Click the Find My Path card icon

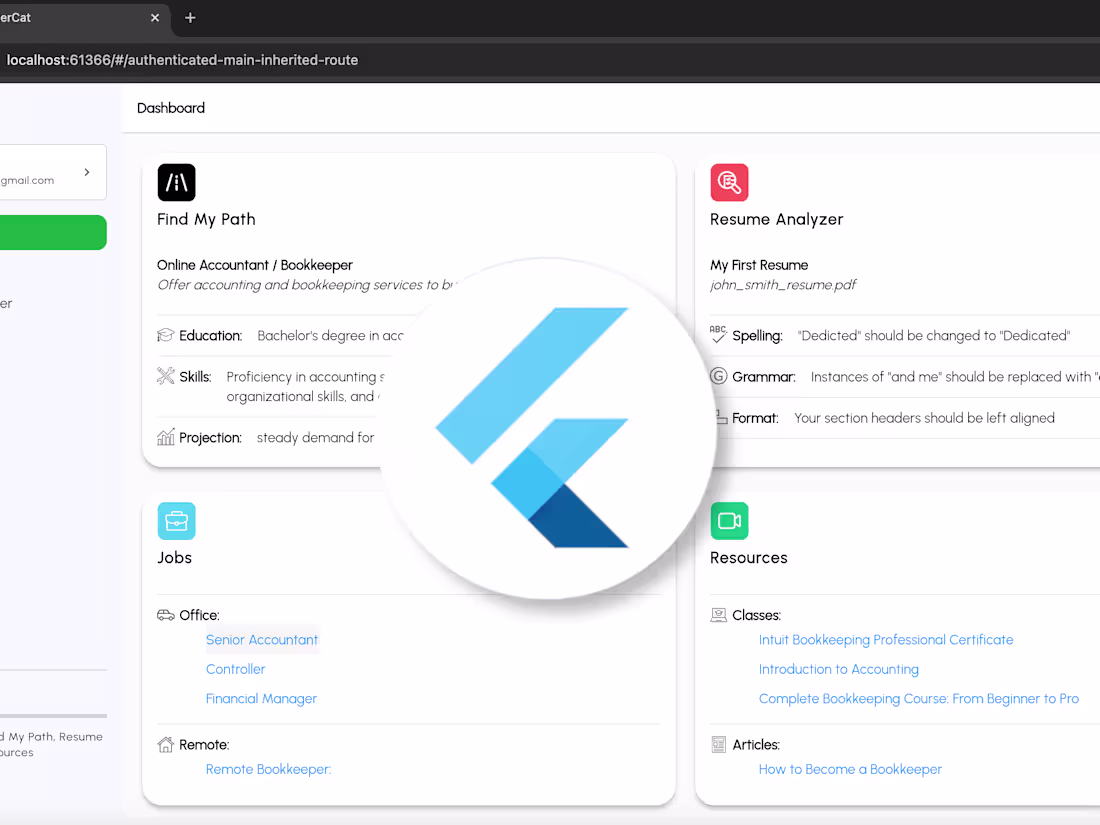coord(176,182)
